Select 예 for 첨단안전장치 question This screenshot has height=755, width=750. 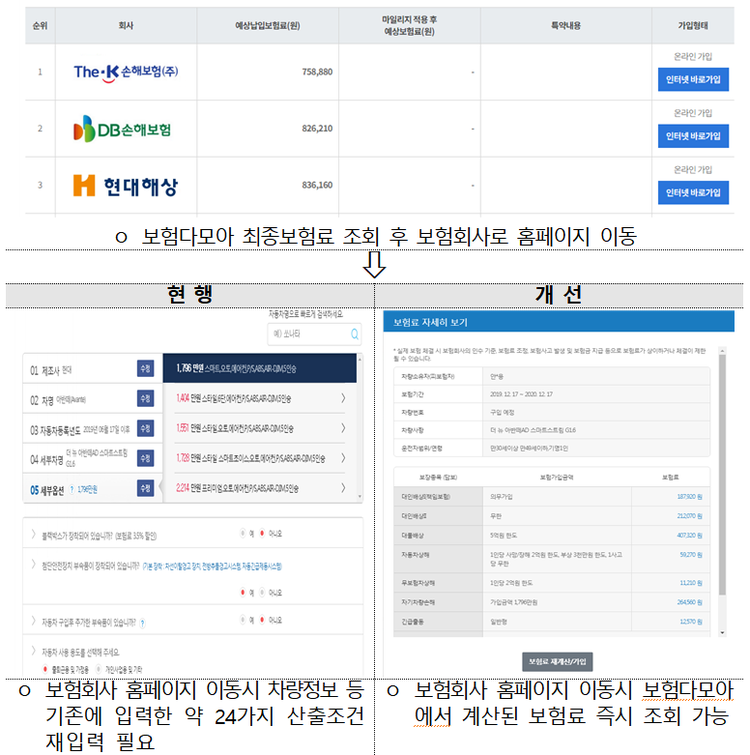(x=243, y=593)
